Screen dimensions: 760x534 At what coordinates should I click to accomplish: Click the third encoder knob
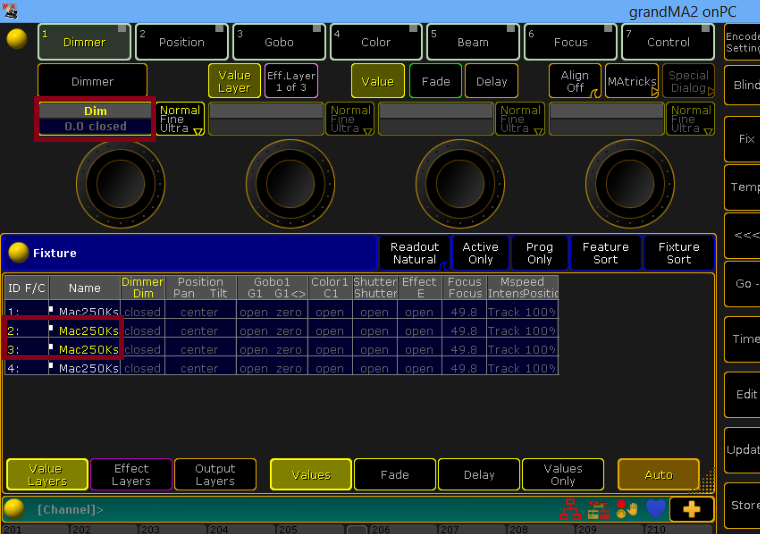tap(460, 184)
